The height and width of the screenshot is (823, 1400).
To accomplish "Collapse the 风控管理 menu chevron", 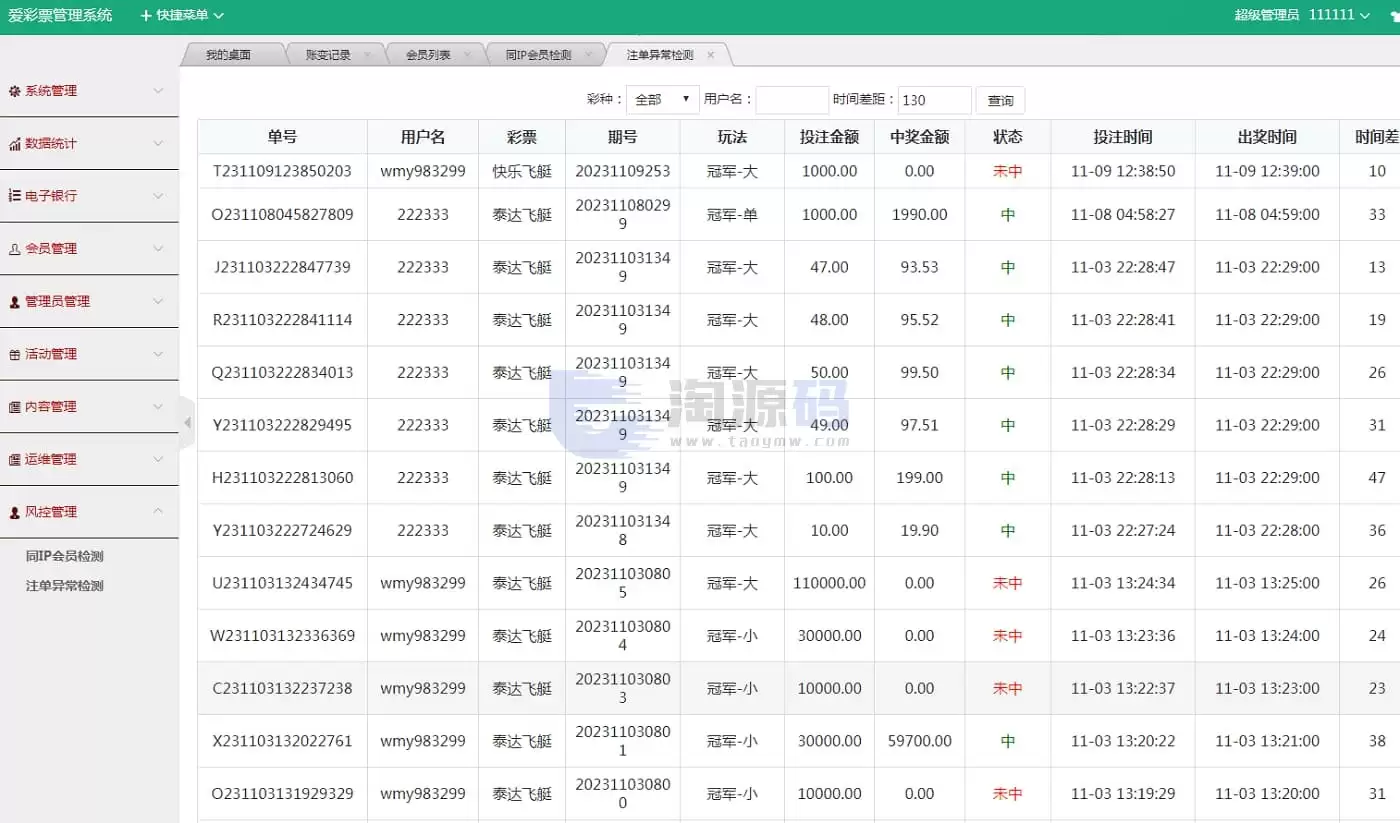I will (x=158, y=512).
